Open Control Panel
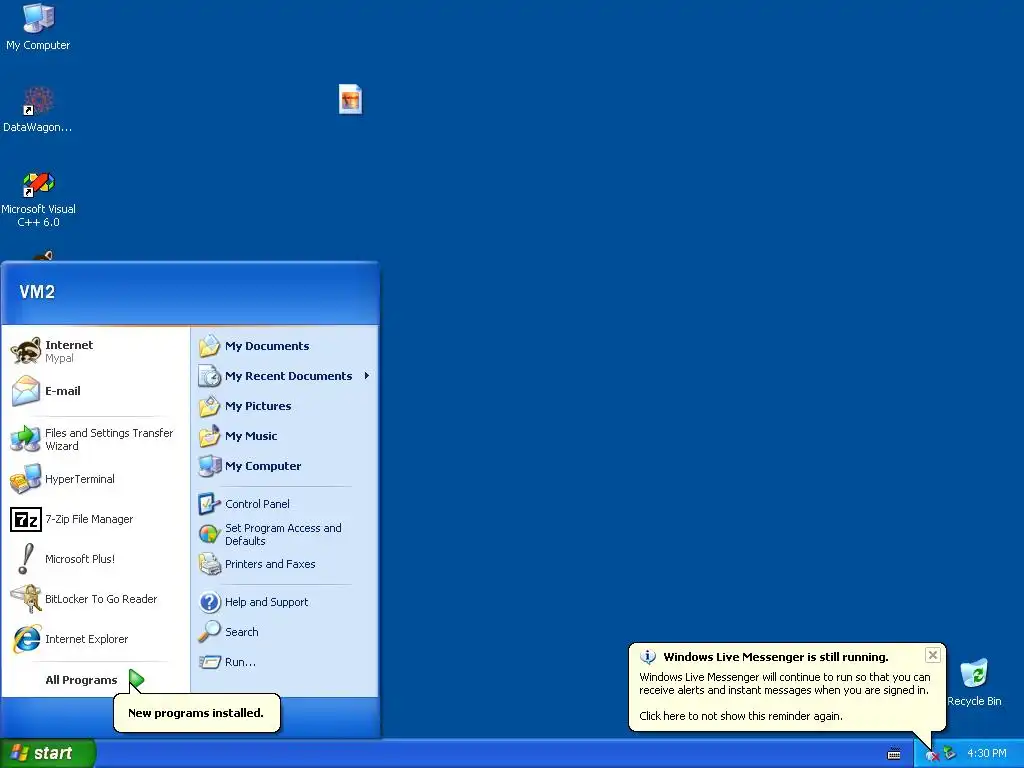Screen dimensions: 1024x768 tap(284, 504)
